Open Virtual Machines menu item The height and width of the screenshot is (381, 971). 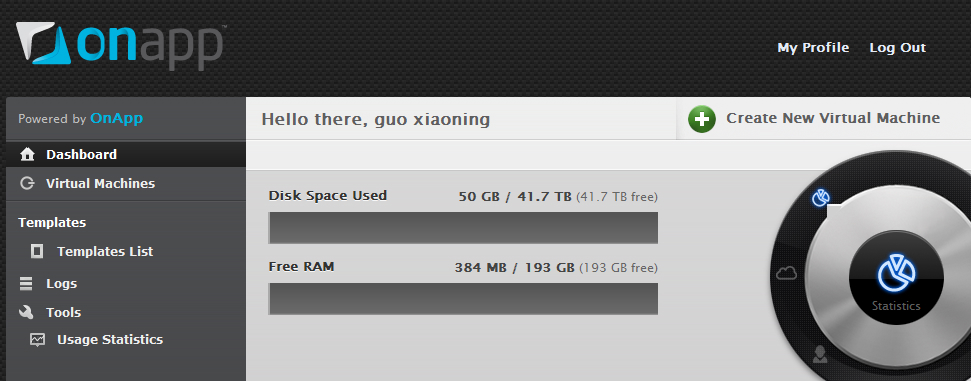126,183
